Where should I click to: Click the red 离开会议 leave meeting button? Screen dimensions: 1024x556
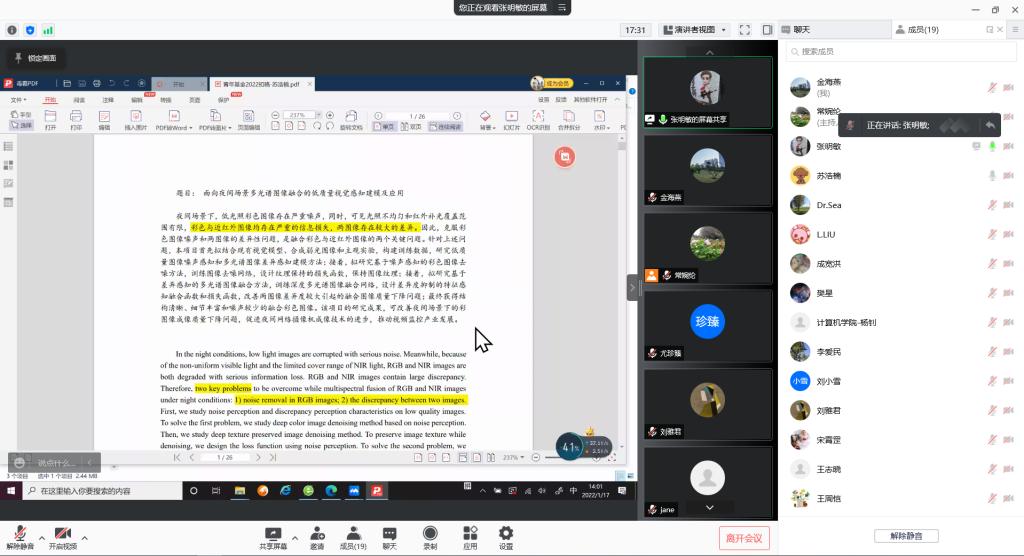[744, 538]
